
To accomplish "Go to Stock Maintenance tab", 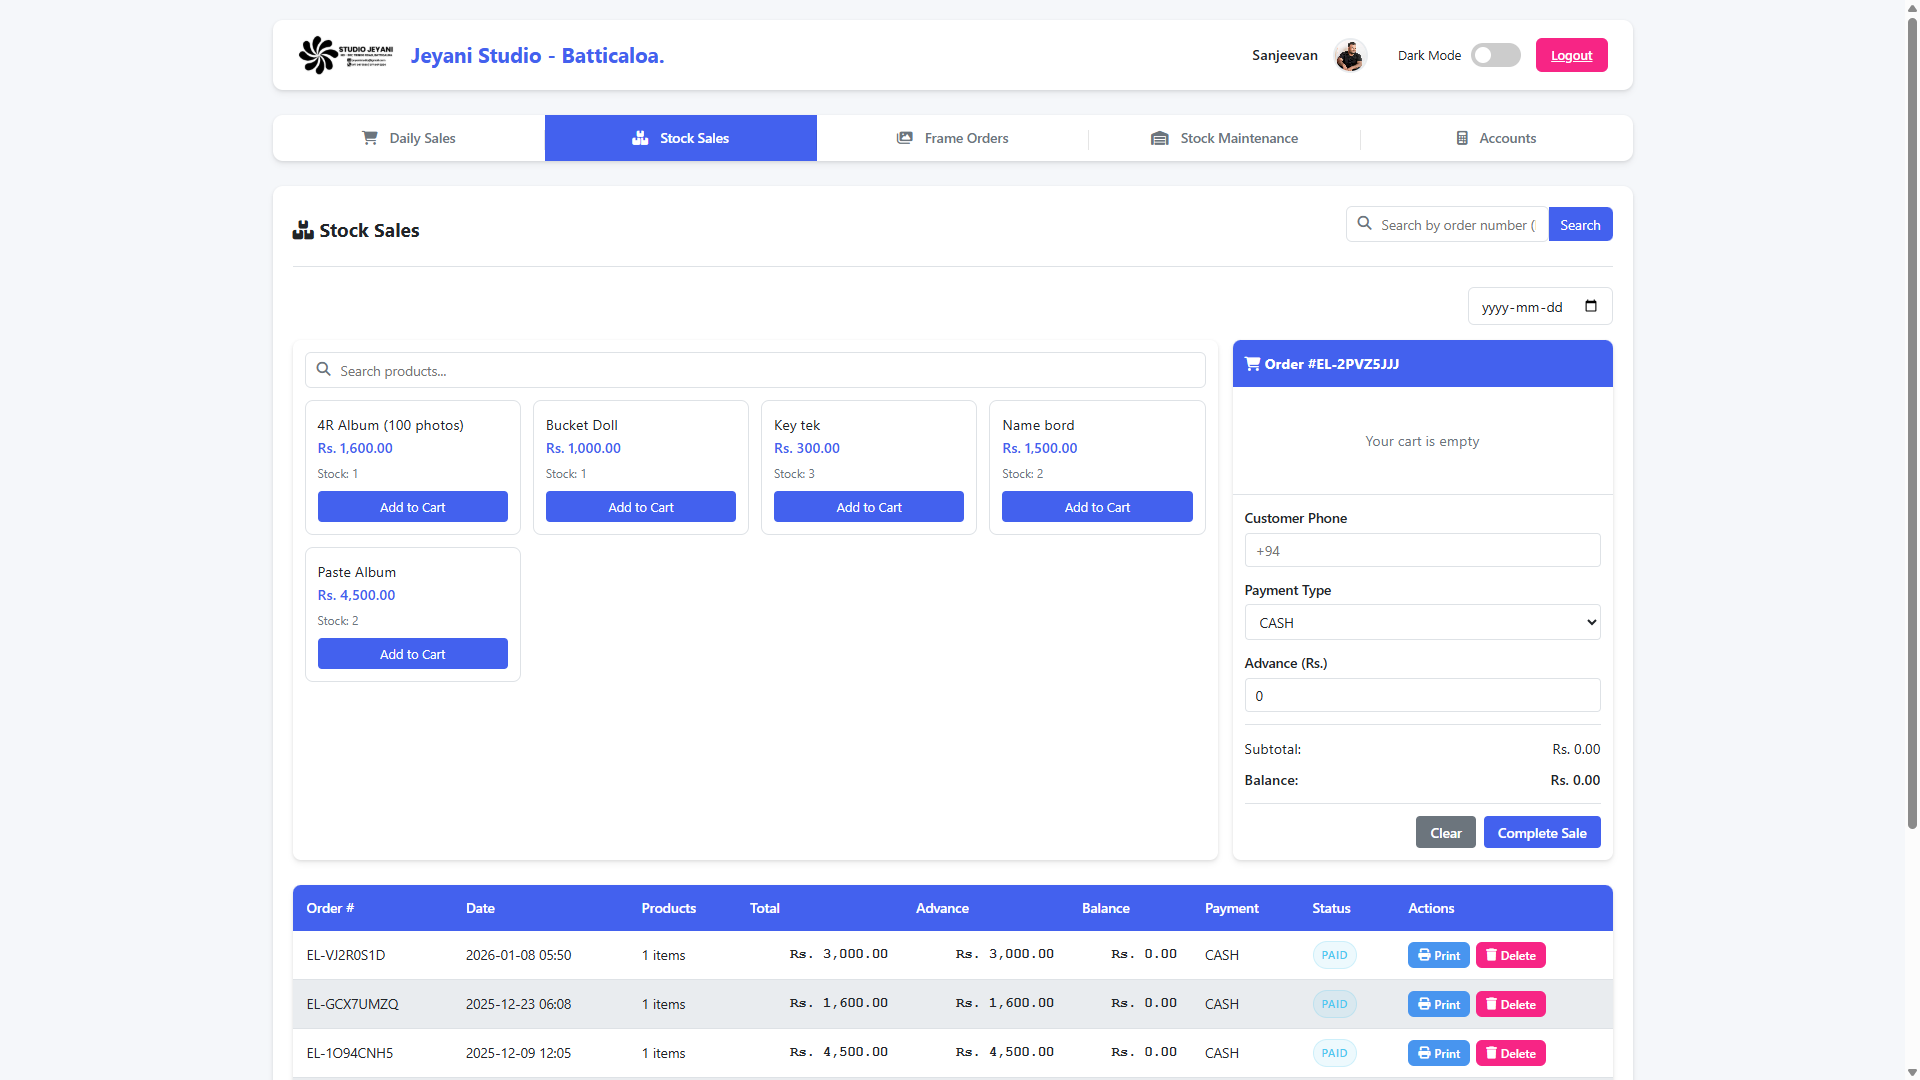I will tap(1224, 138).
